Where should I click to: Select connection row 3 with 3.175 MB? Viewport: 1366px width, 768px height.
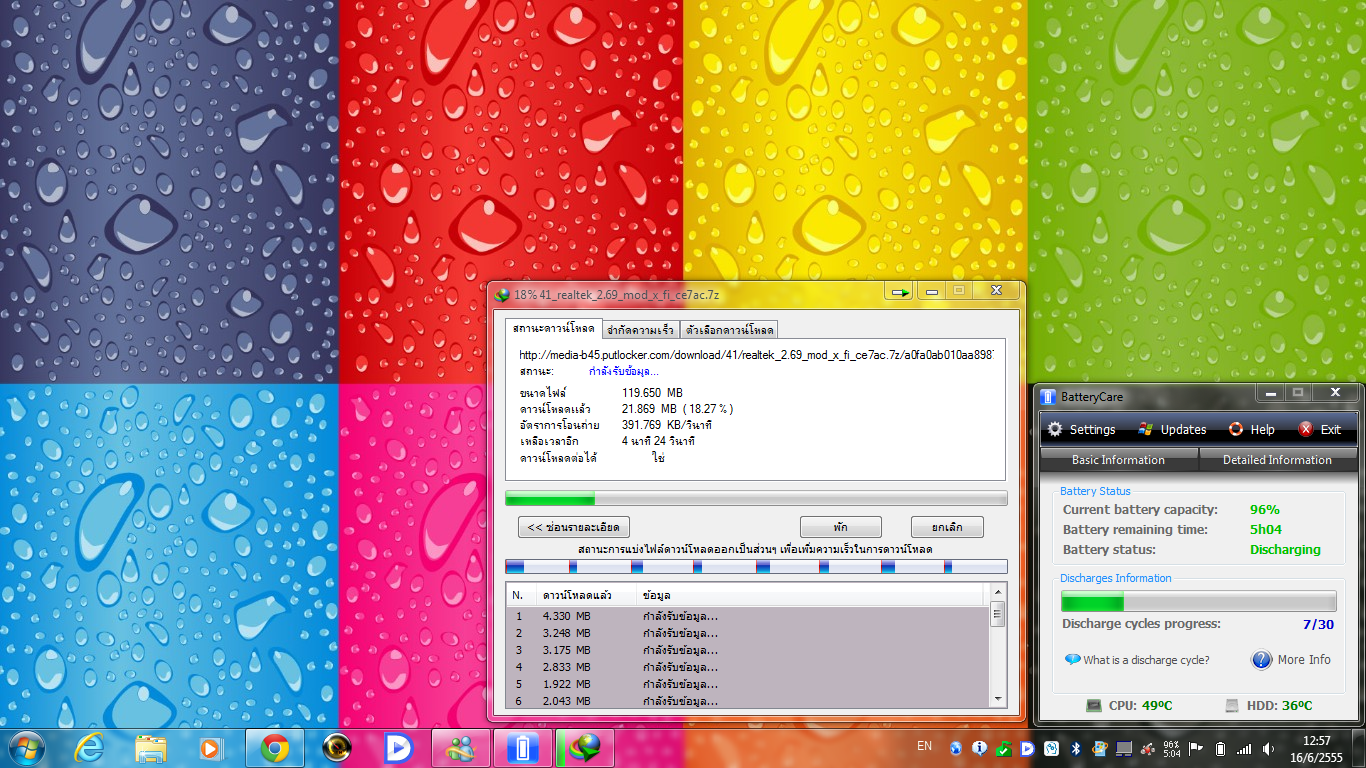[748, 650]
